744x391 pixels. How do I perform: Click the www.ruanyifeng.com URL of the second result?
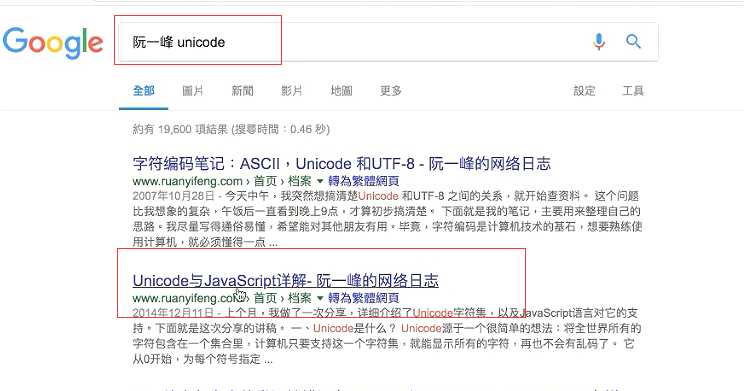tap(187, 298)
